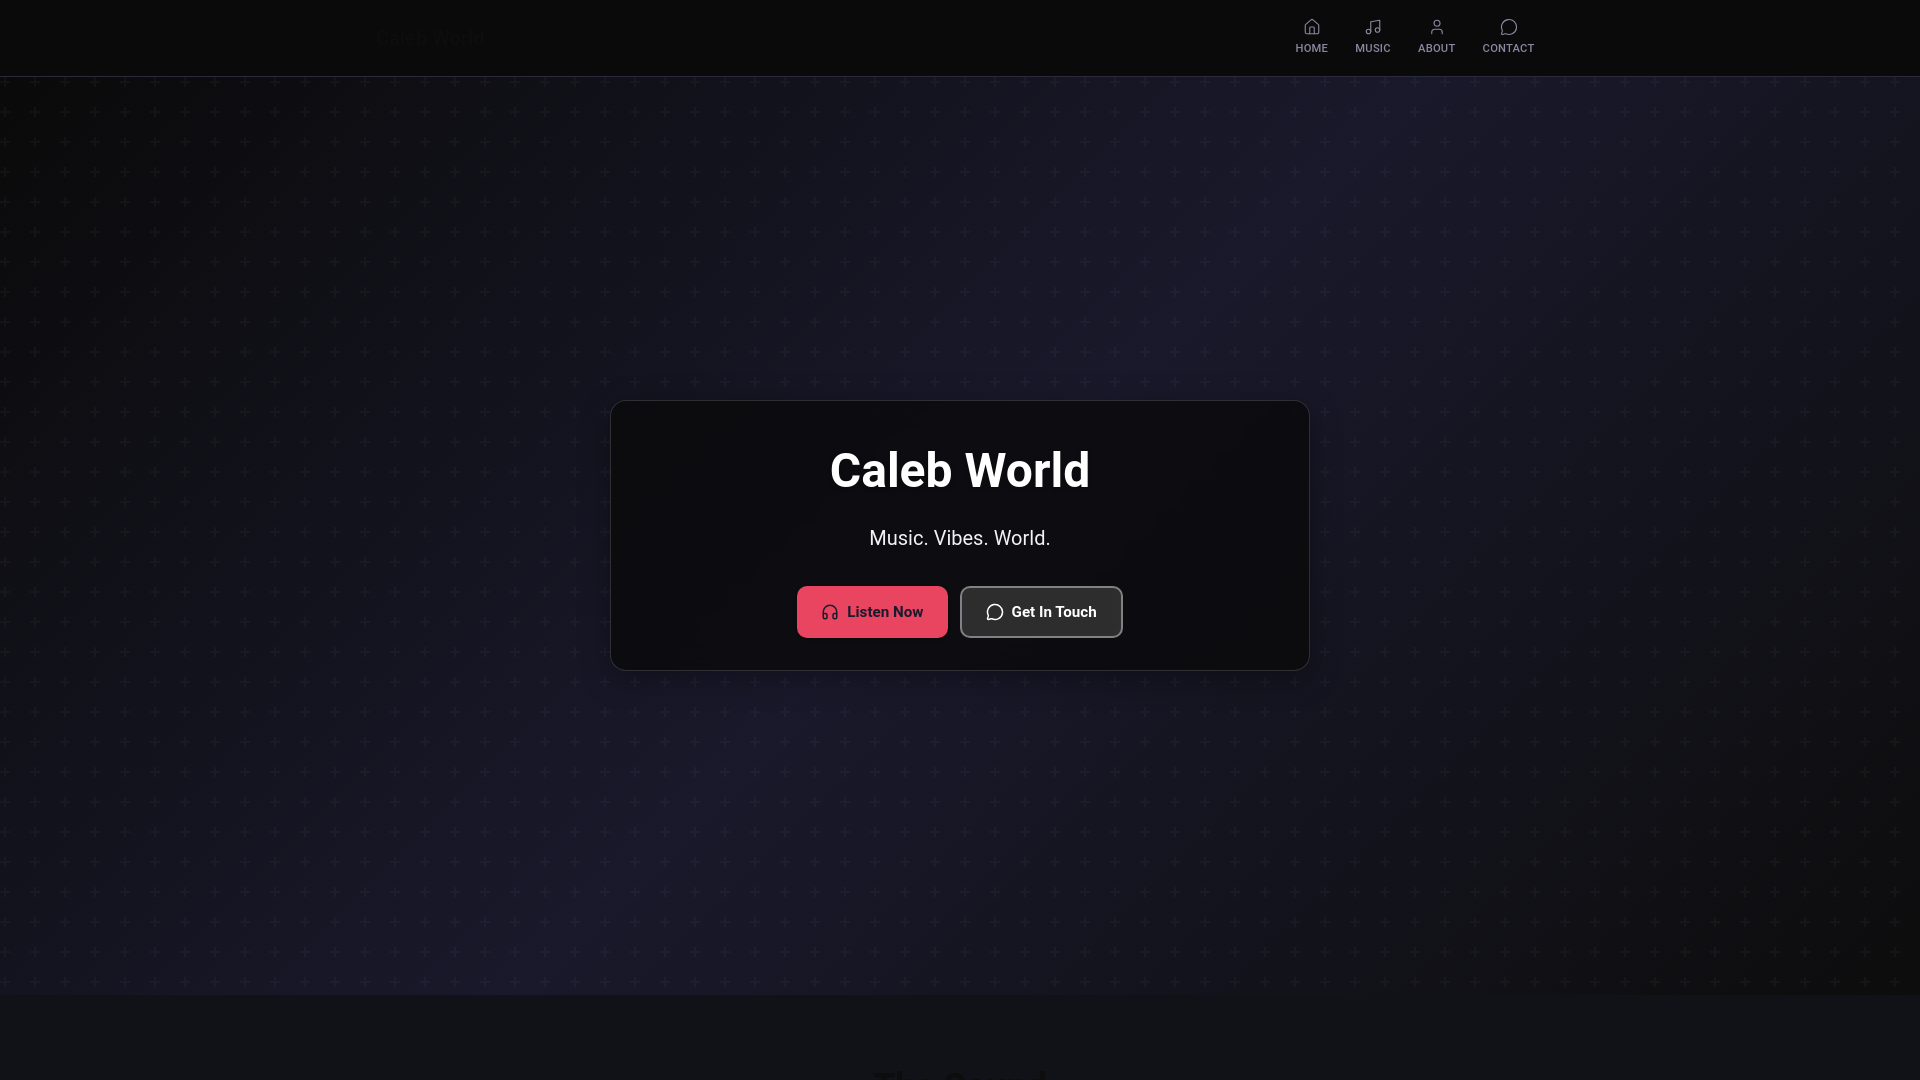
Task: Click the Contact speech bubble icon
Action: click(1508, 27)
